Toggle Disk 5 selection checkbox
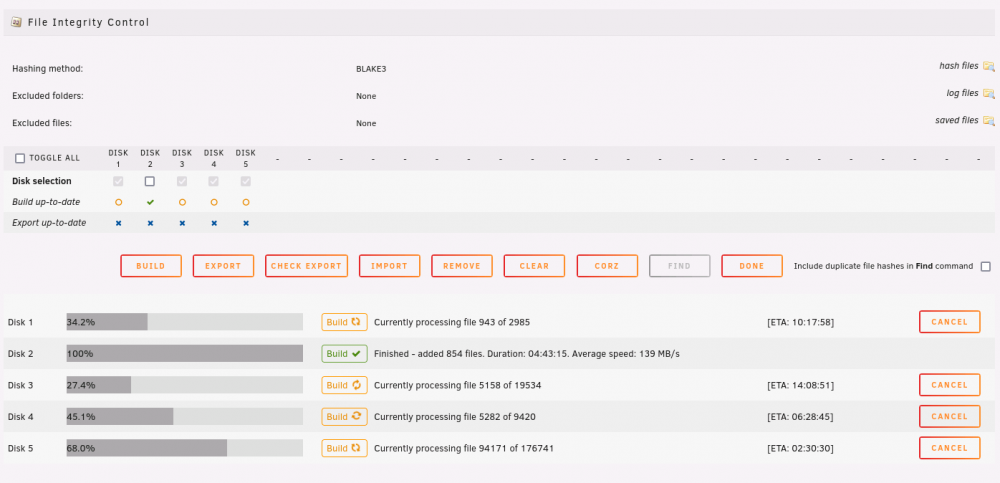Viewport: 1000px width, 483px height. (246, 181)
